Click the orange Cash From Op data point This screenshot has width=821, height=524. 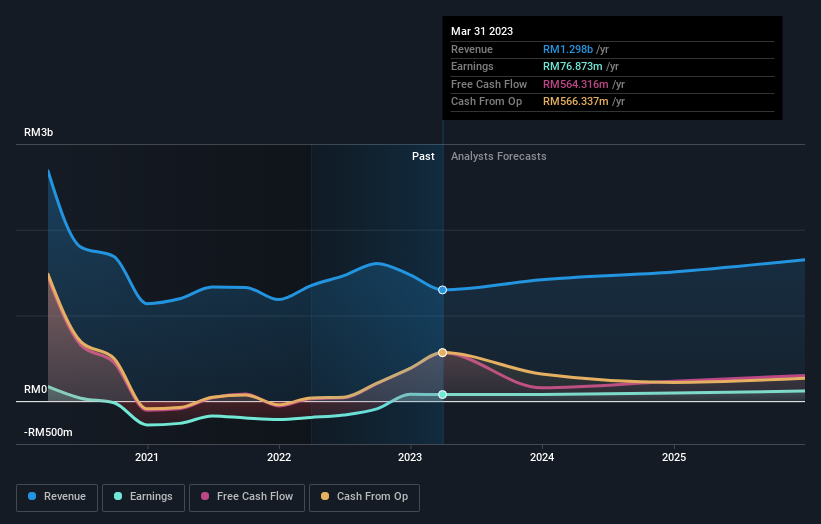[442, 353]
